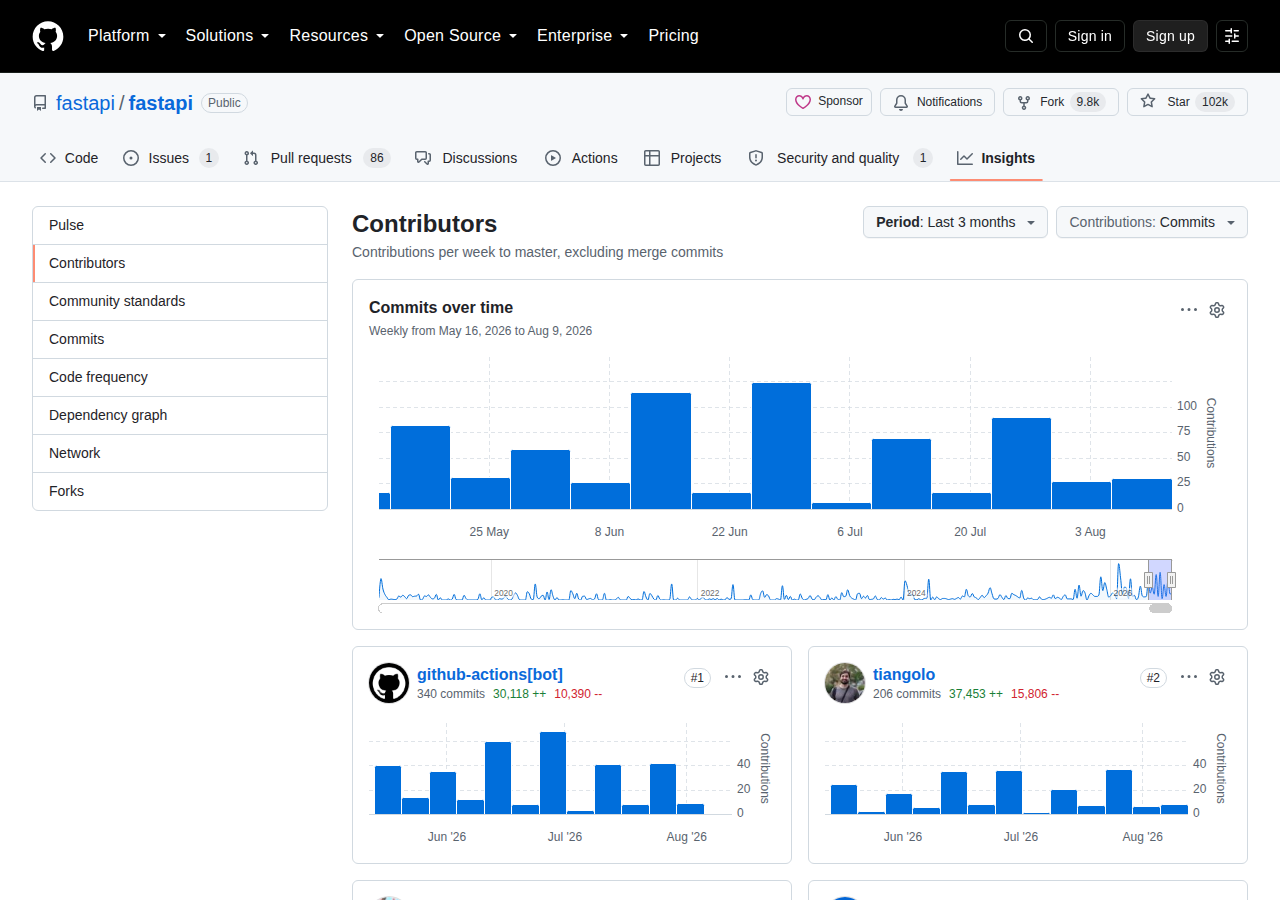
Task: Open Community standards in the sidebar
Action: 180,301
